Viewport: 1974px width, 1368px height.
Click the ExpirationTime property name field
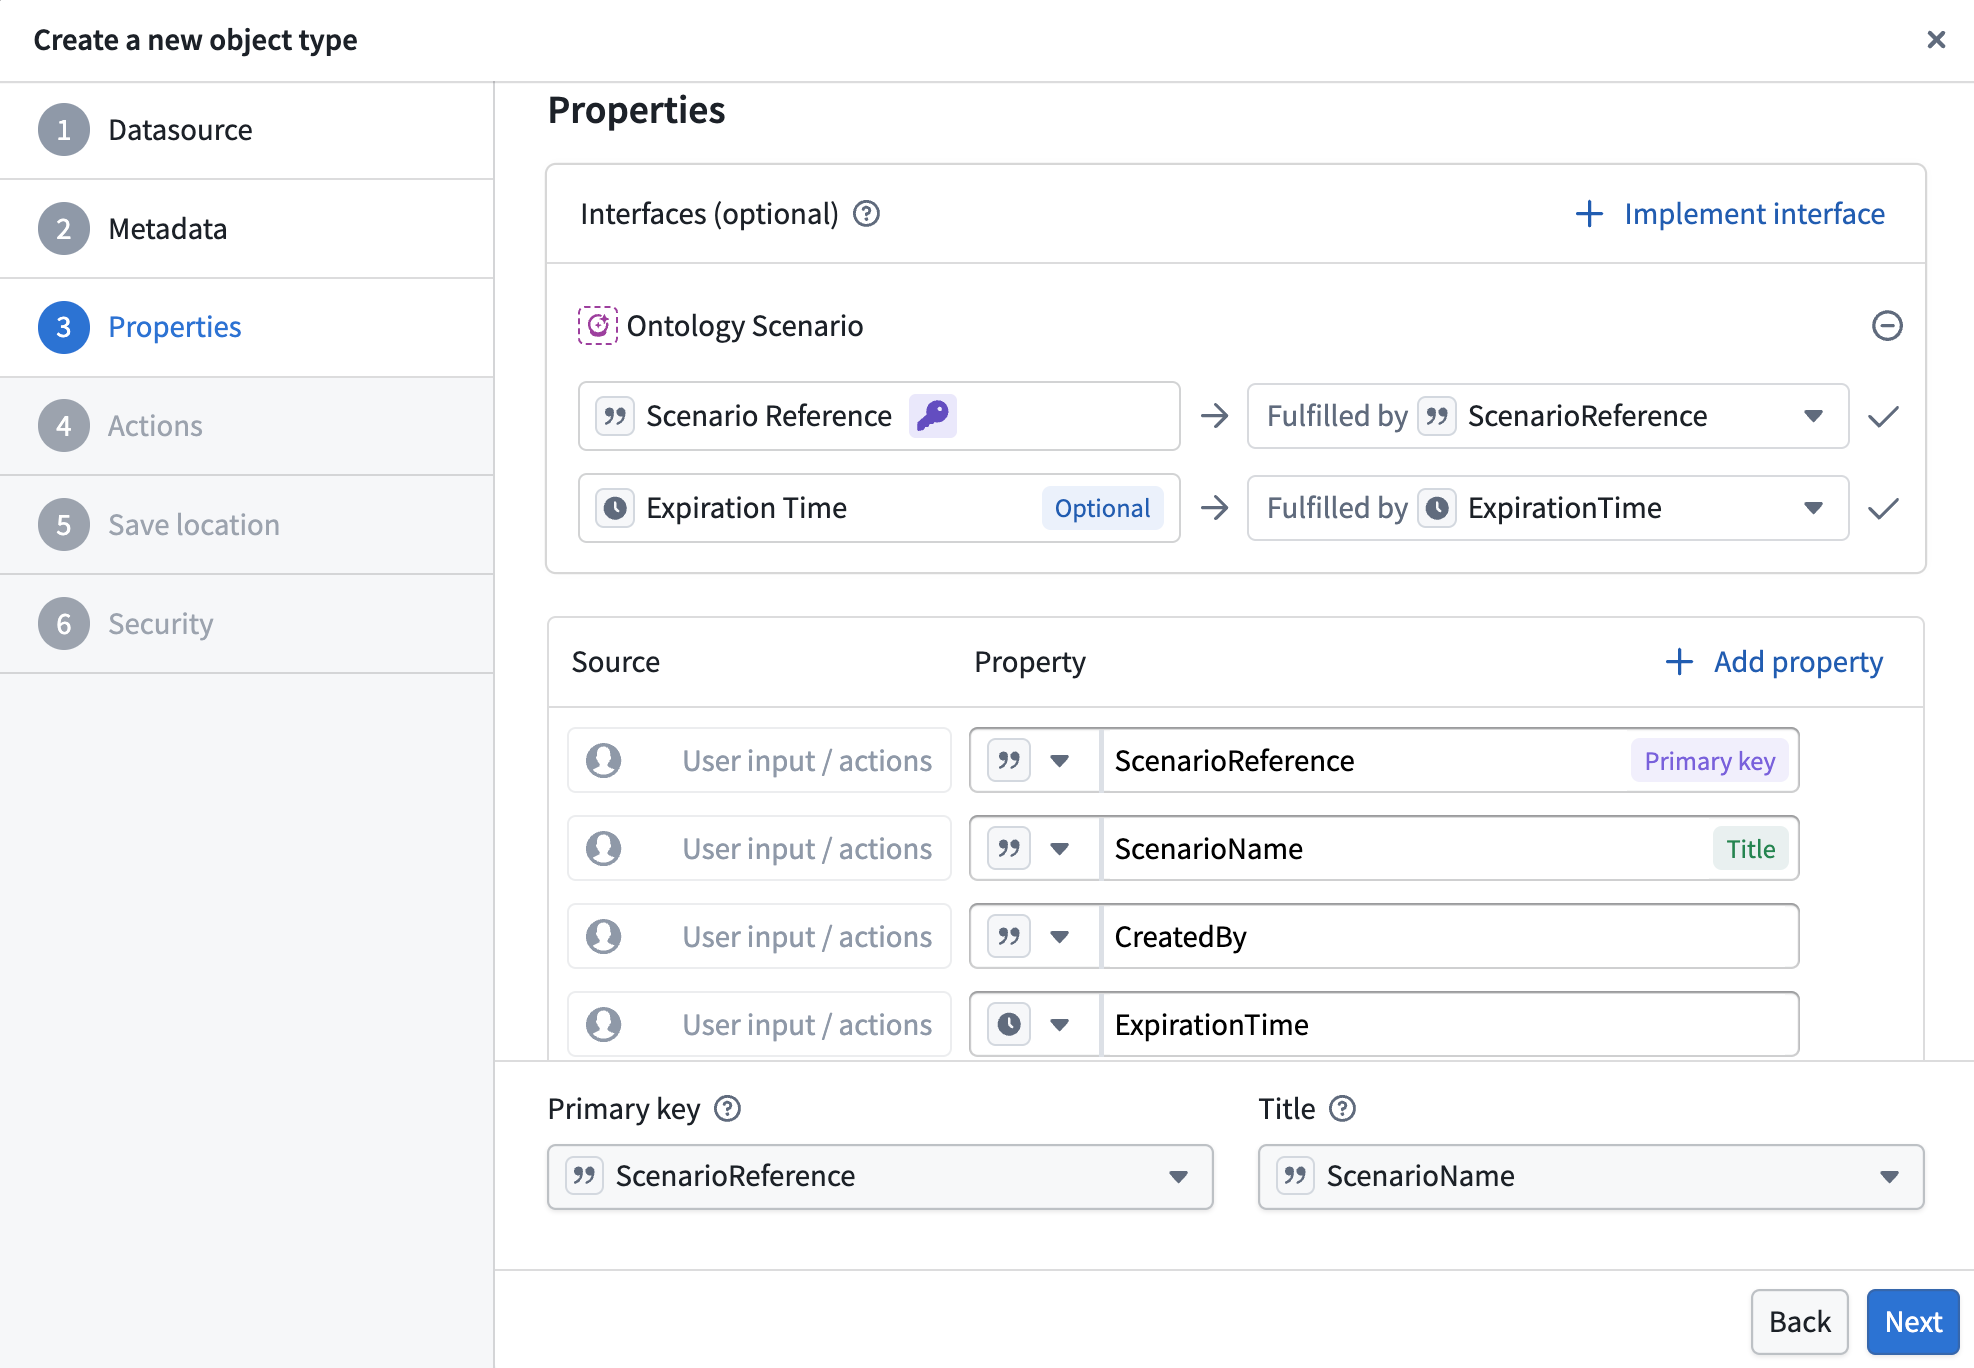pyautogui.click(x=1450, y=1025)
